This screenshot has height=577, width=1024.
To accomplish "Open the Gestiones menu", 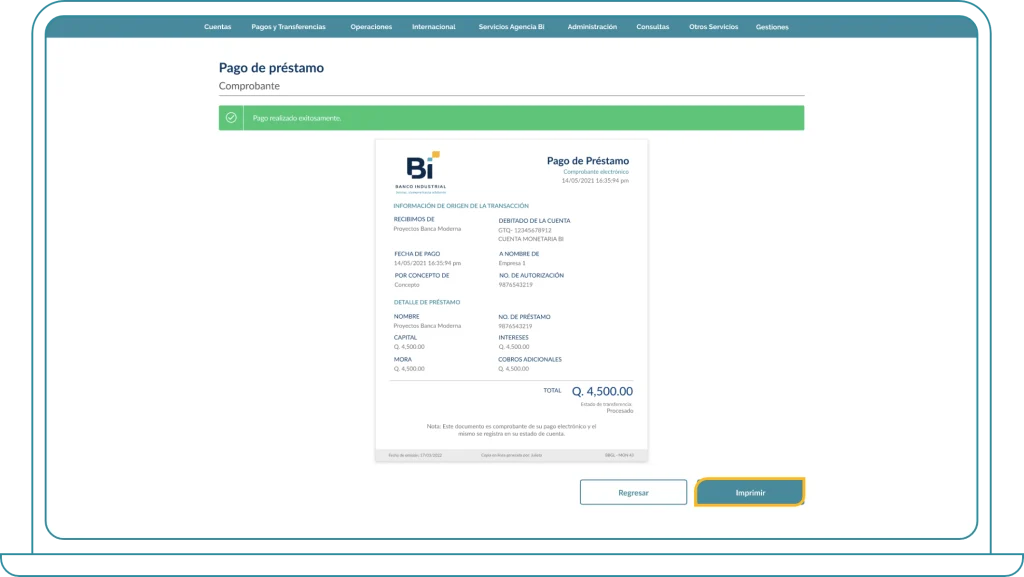I will pos(772,27).
